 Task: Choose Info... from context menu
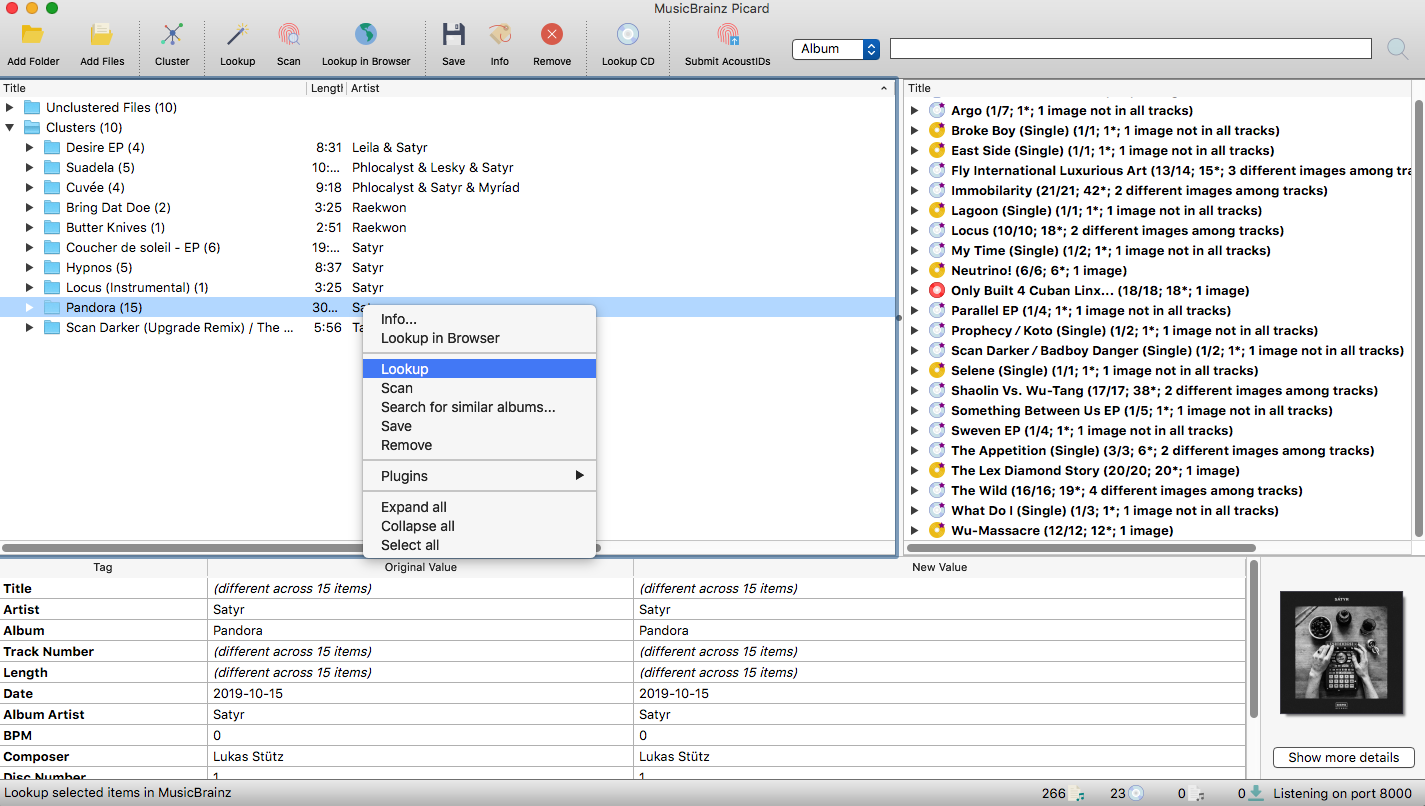pos(479,319)
